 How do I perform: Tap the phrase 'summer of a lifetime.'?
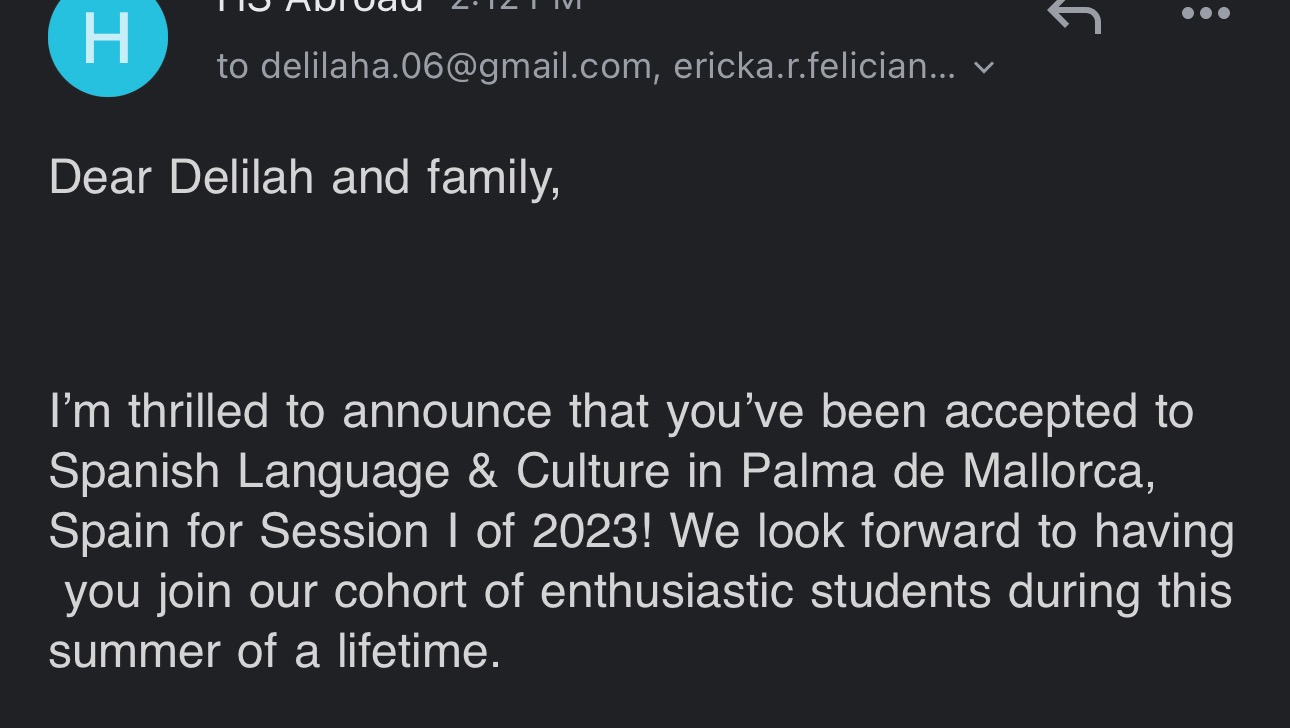coord(274,651)
